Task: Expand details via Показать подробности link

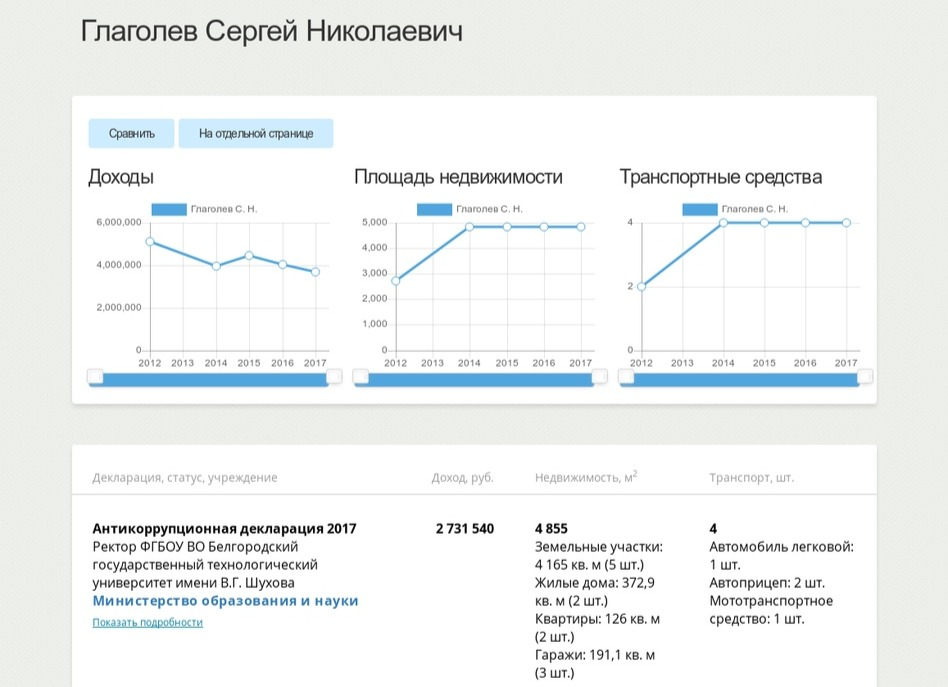Action: tap(147, 622)
